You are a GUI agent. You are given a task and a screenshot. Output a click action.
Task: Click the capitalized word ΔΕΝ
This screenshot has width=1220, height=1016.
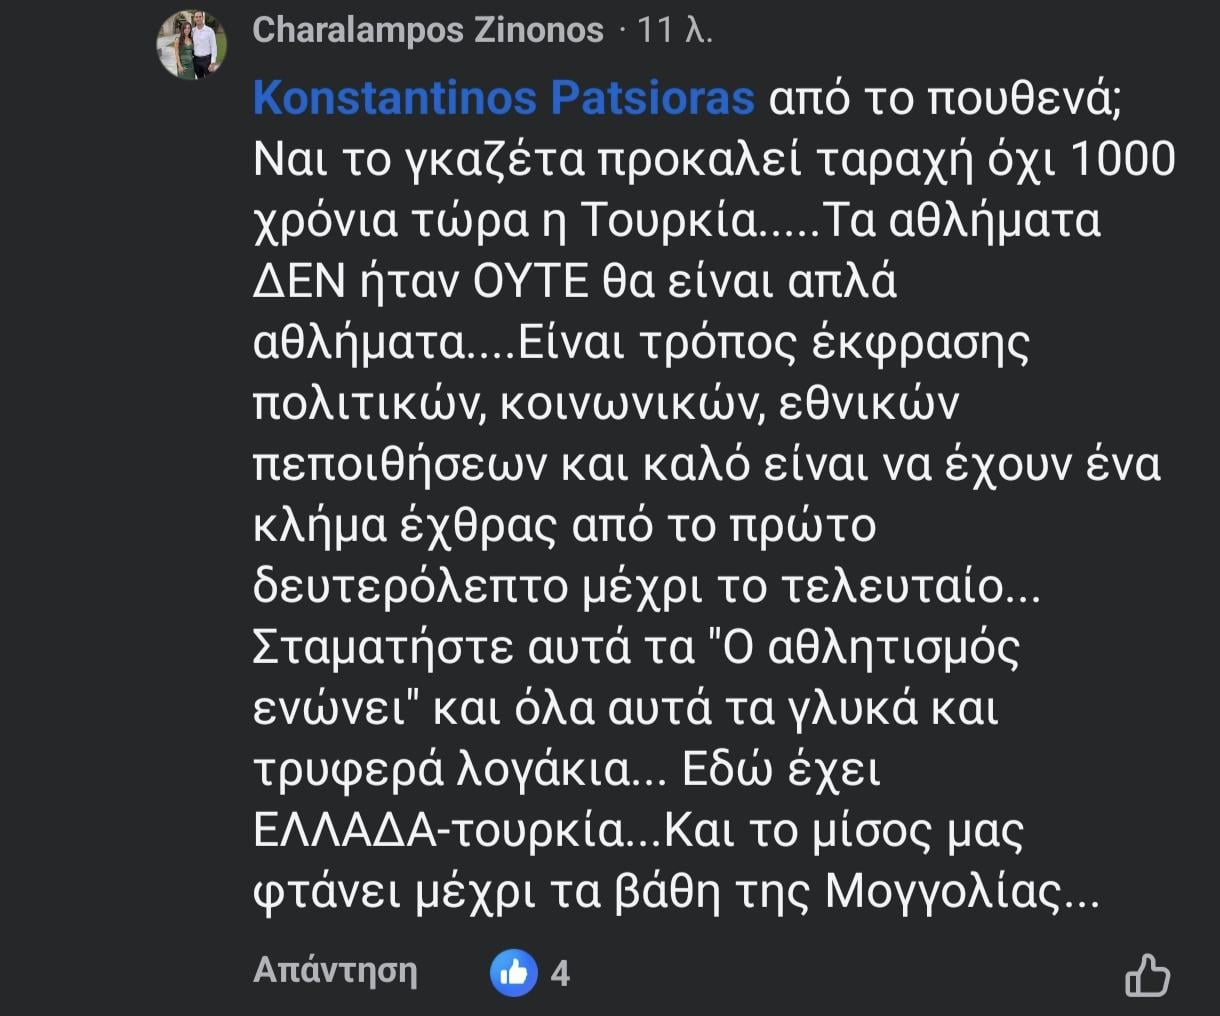[x=299, y=282]
